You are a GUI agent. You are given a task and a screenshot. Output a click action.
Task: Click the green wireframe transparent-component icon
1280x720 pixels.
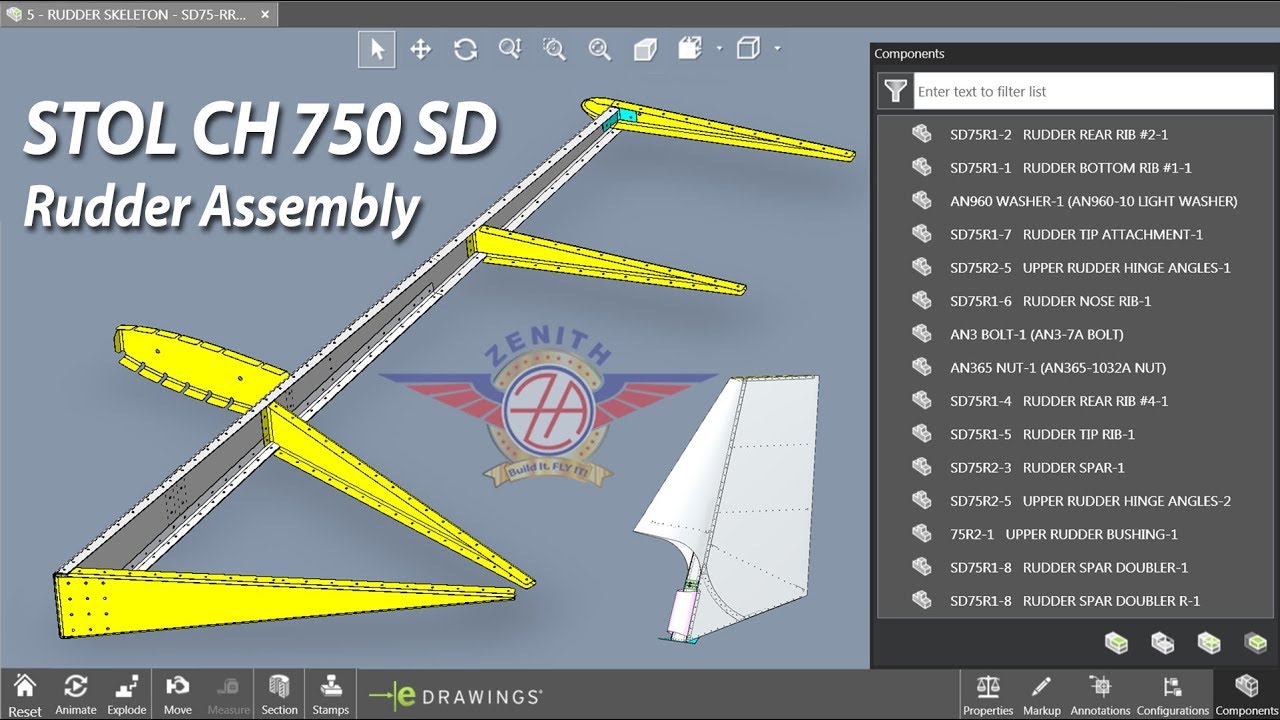click(1209, 642)
